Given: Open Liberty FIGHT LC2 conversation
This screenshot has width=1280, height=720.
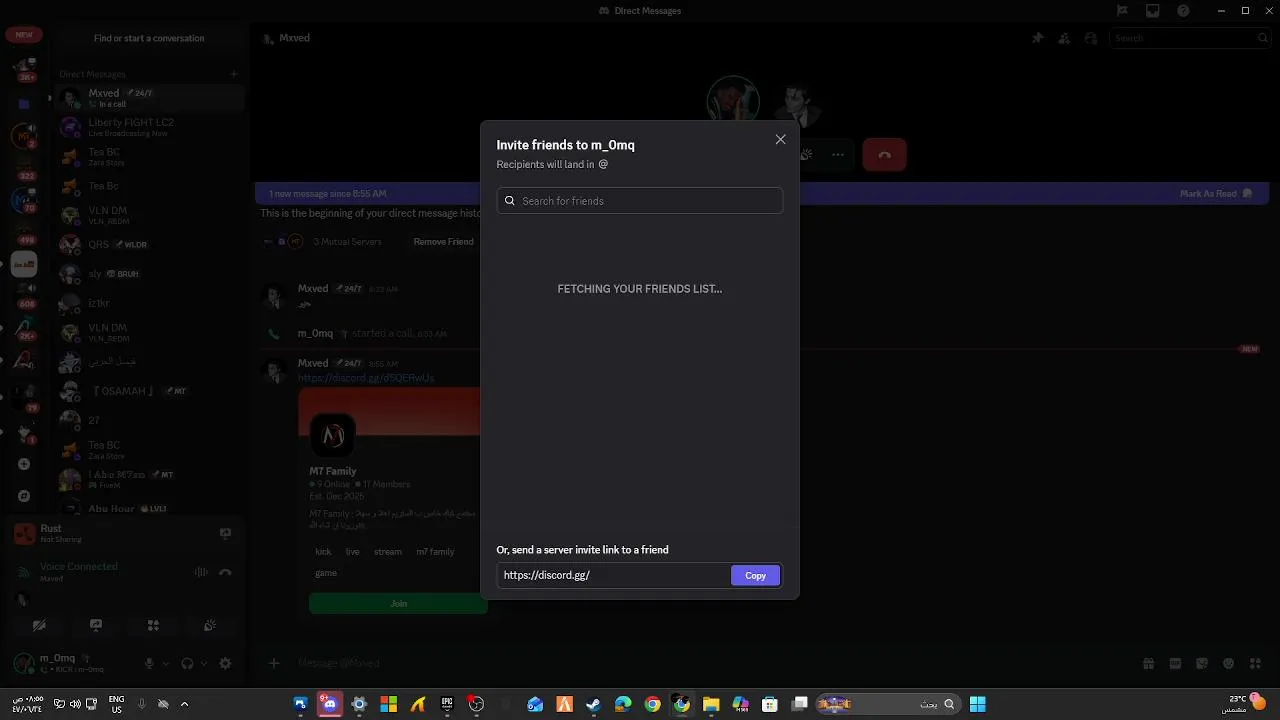Looking at the screenshot, I should 150,127.
